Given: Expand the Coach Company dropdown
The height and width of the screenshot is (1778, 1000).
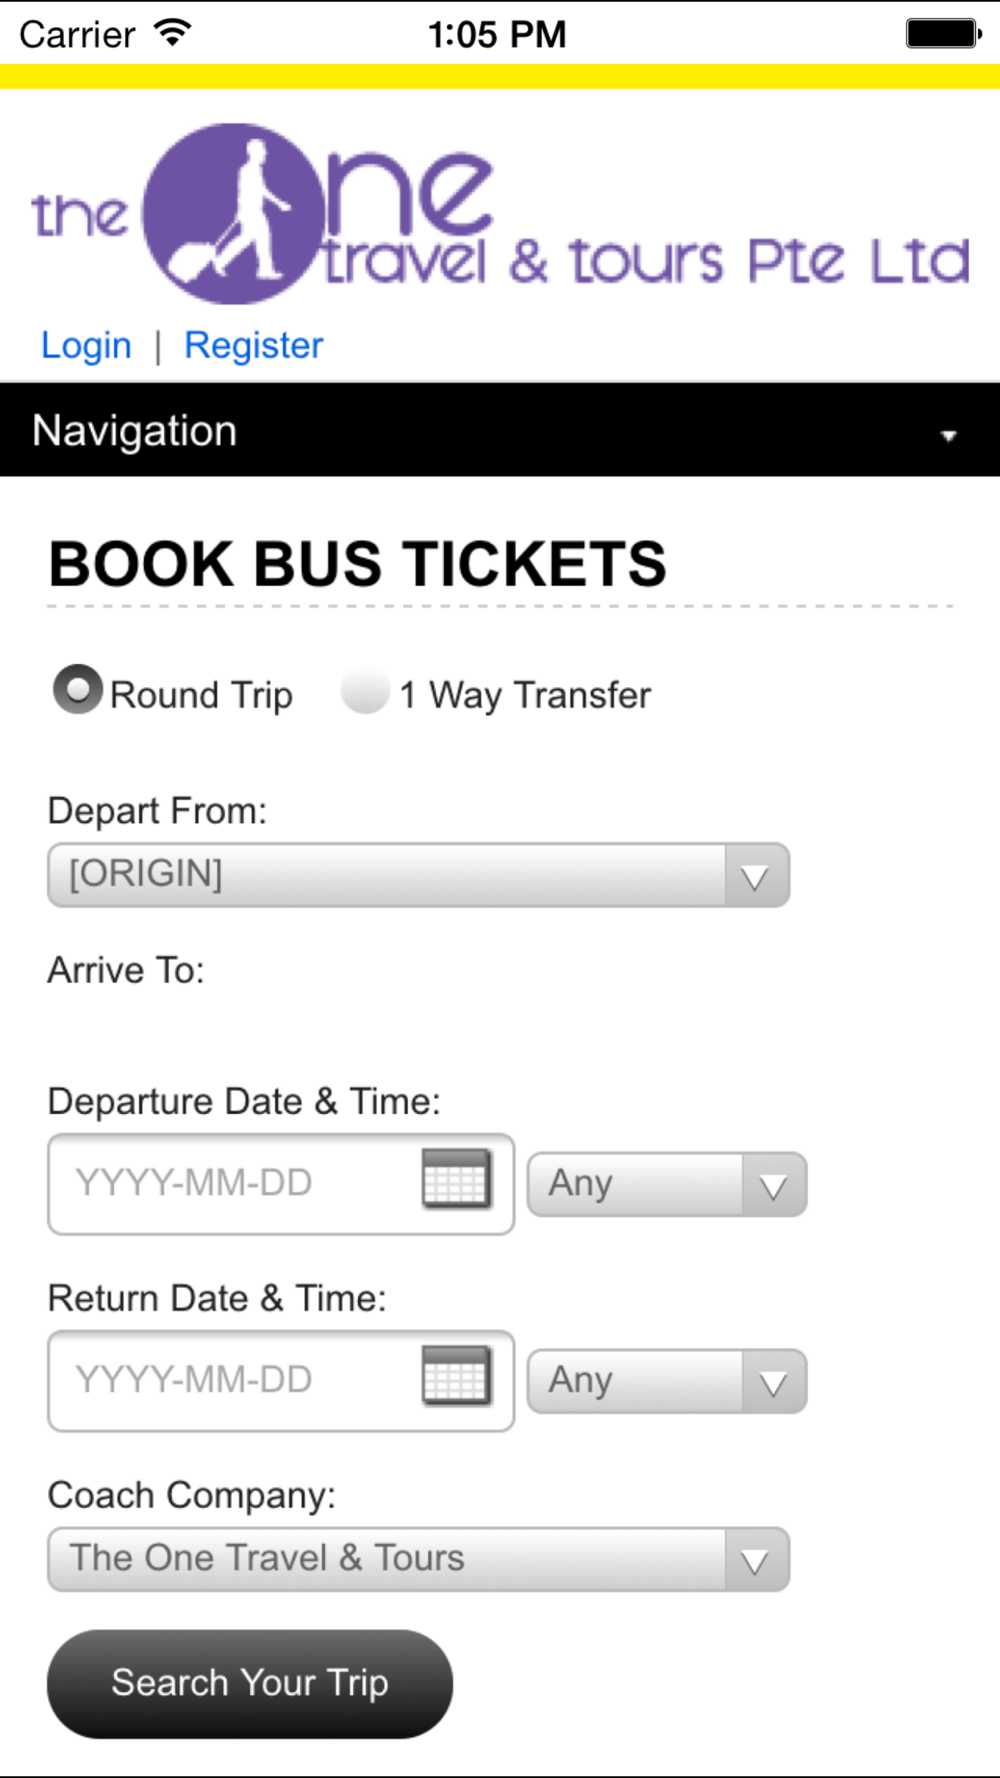Looking at the screenshot, I should (418, 1559).
